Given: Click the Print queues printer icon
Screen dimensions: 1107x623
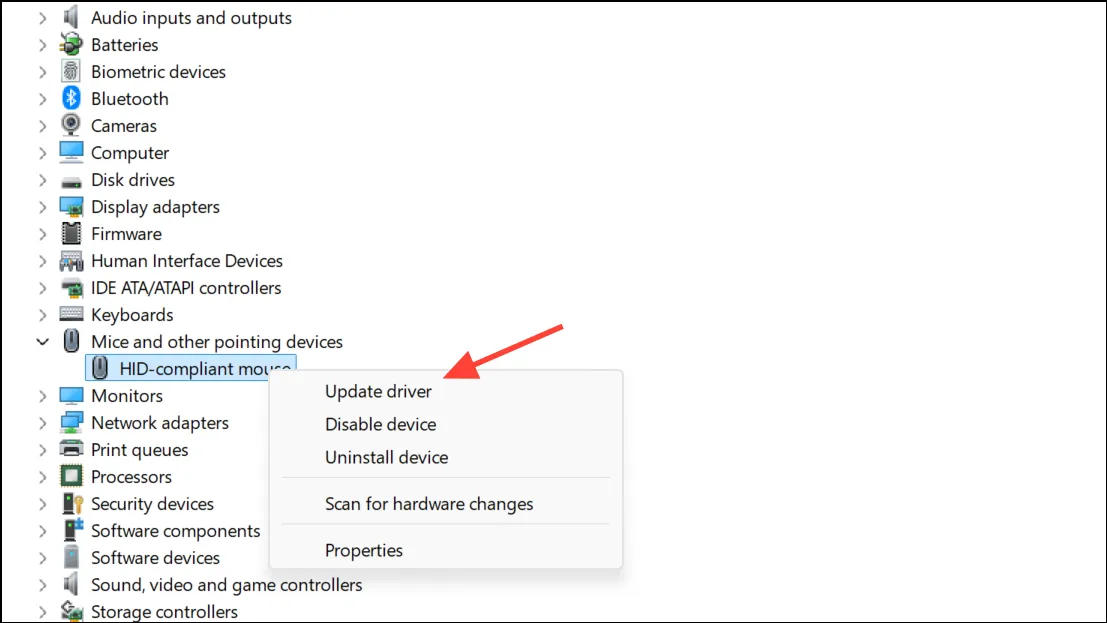Looking at the screenshot, I should pyautogui.click(x=71, y=449).
